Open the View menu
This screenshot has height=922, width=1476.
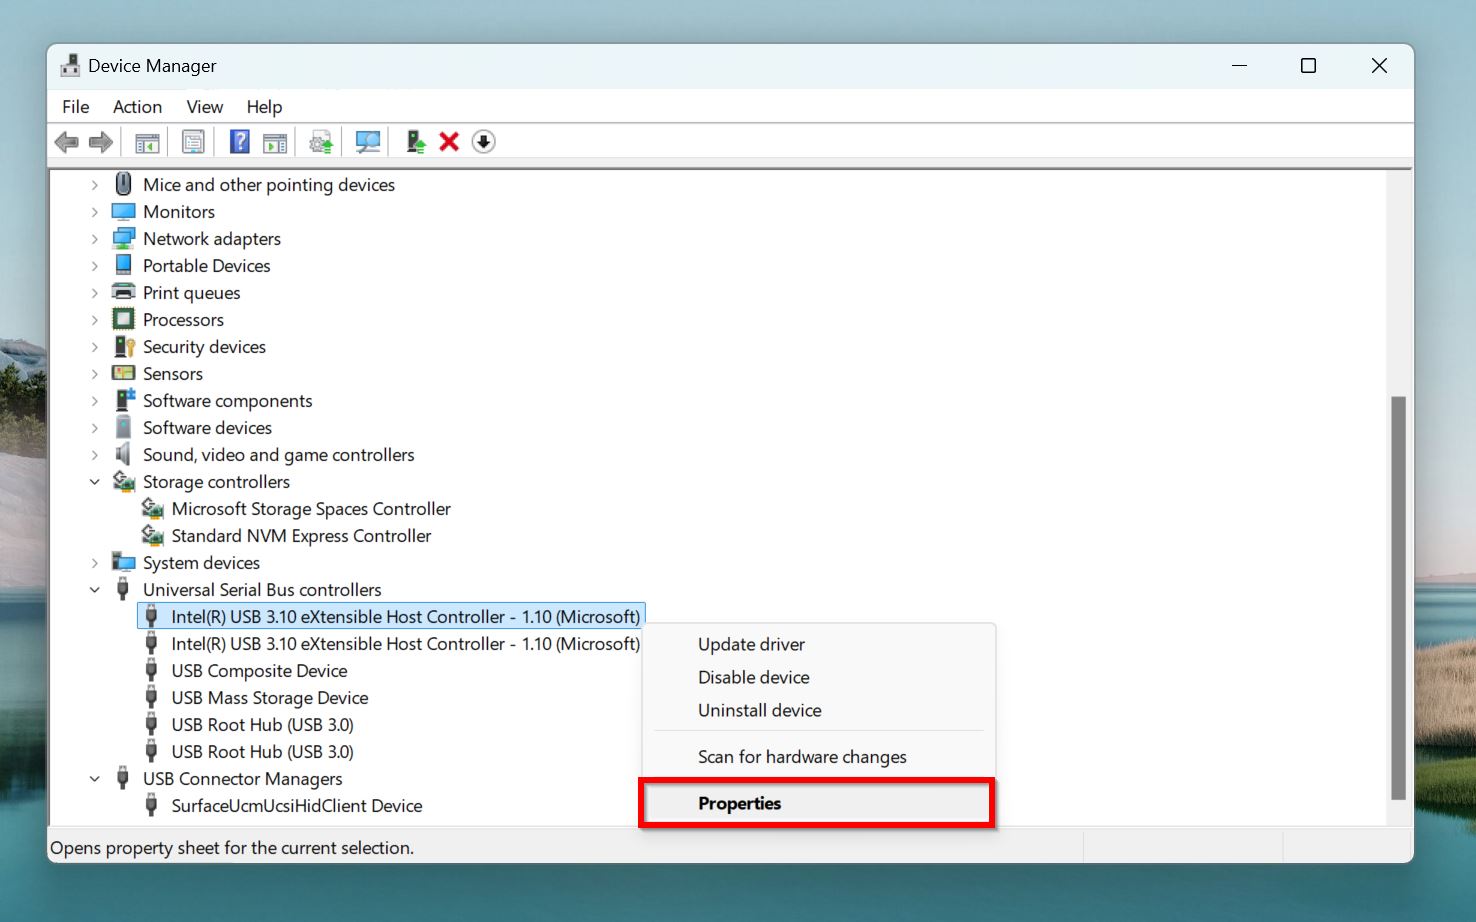coord(205,107)
